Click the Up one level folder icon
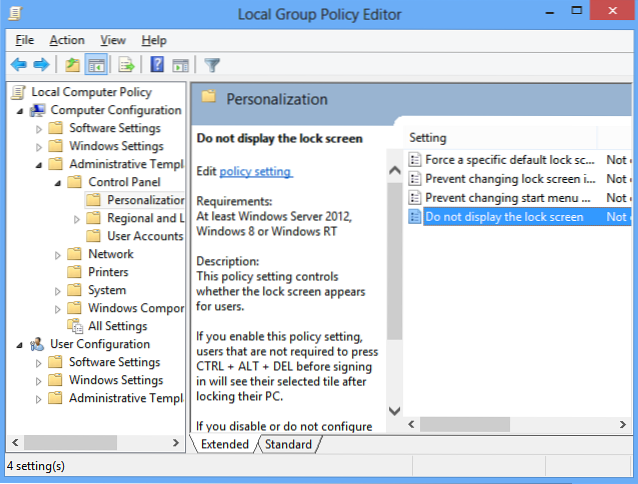This screenshot has width=638, height=484. click(72, 65)
